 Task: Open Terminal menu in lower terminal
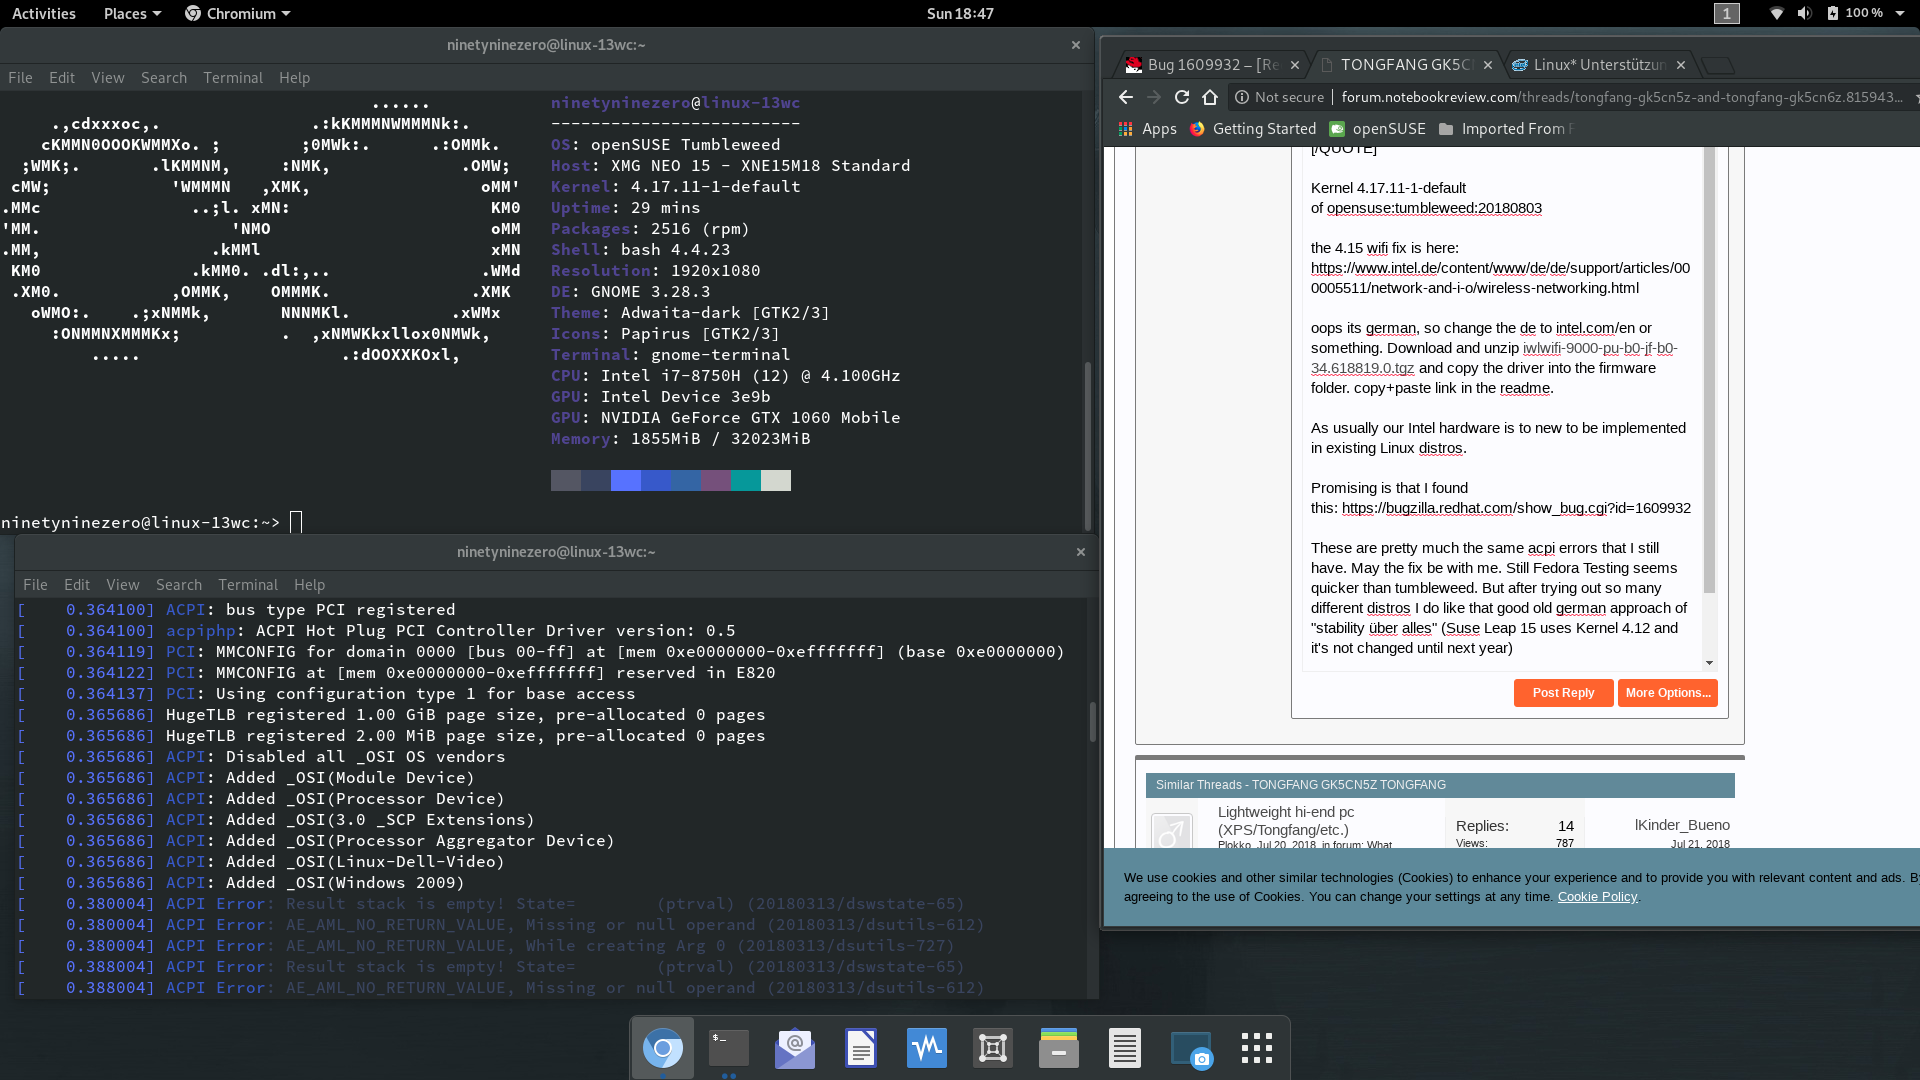[x=248, y=584]
